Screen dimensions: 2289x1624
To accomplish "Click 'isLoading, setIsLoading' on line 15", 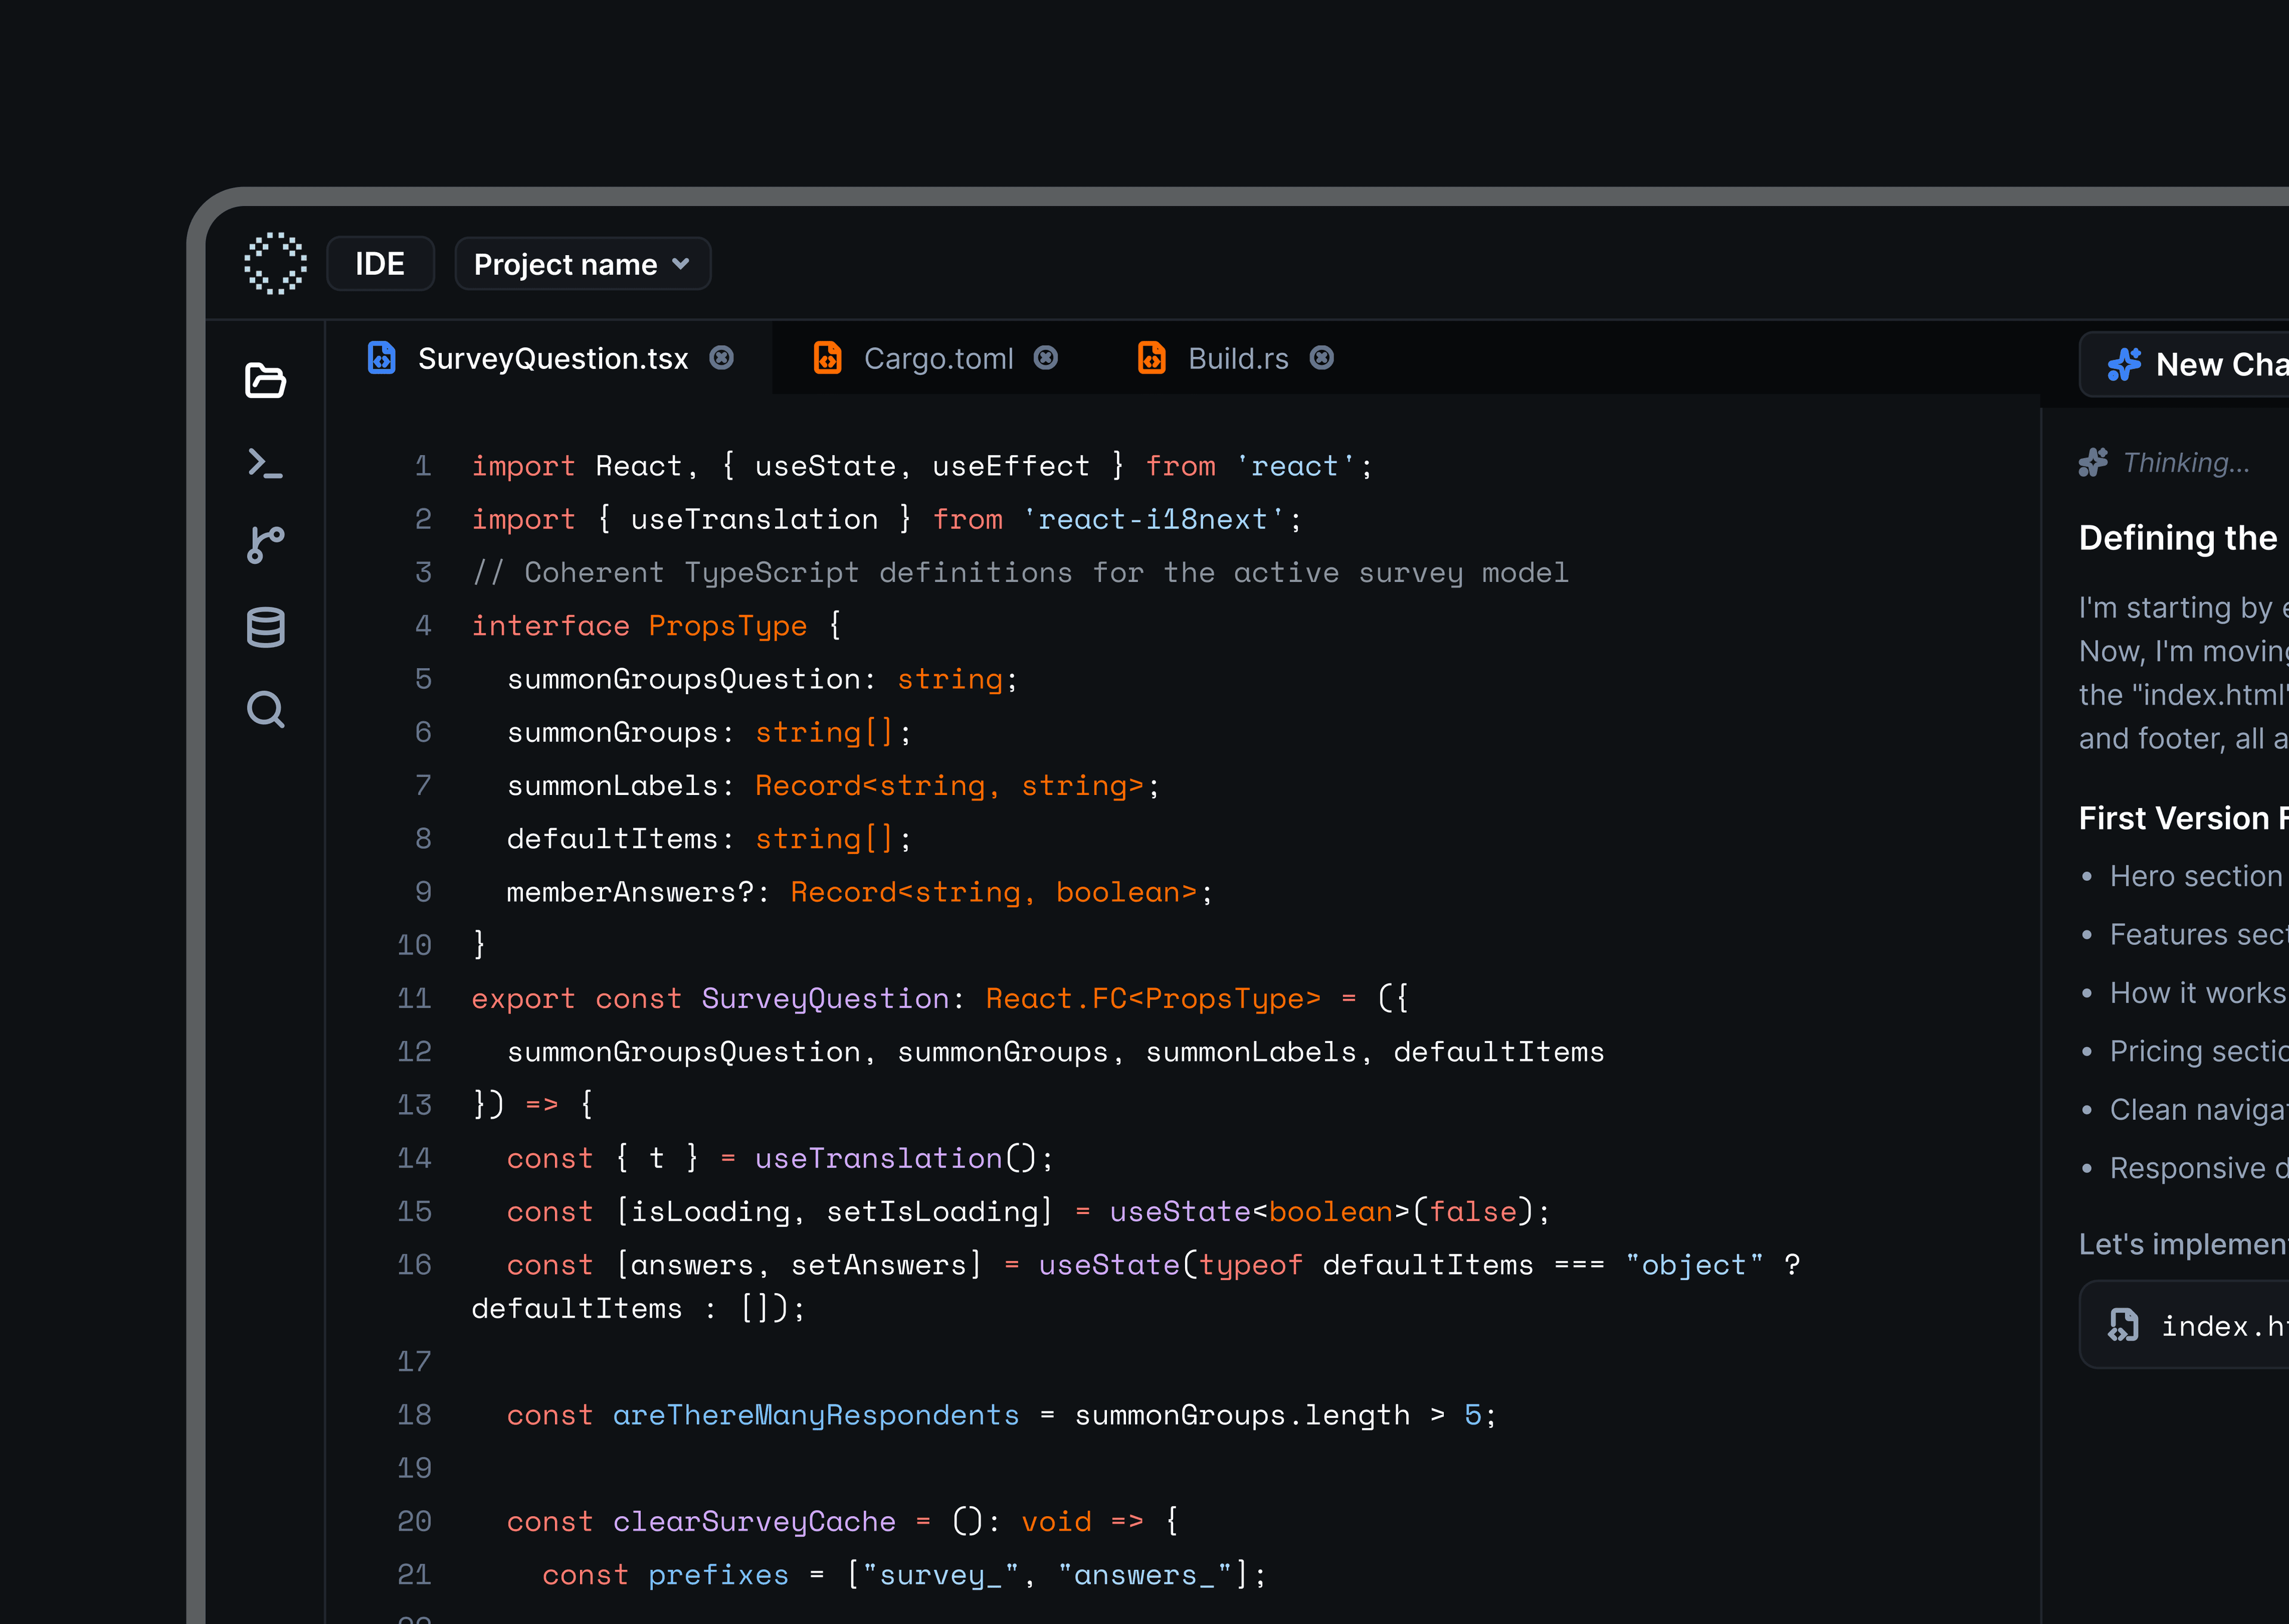I will [835, 1212].
